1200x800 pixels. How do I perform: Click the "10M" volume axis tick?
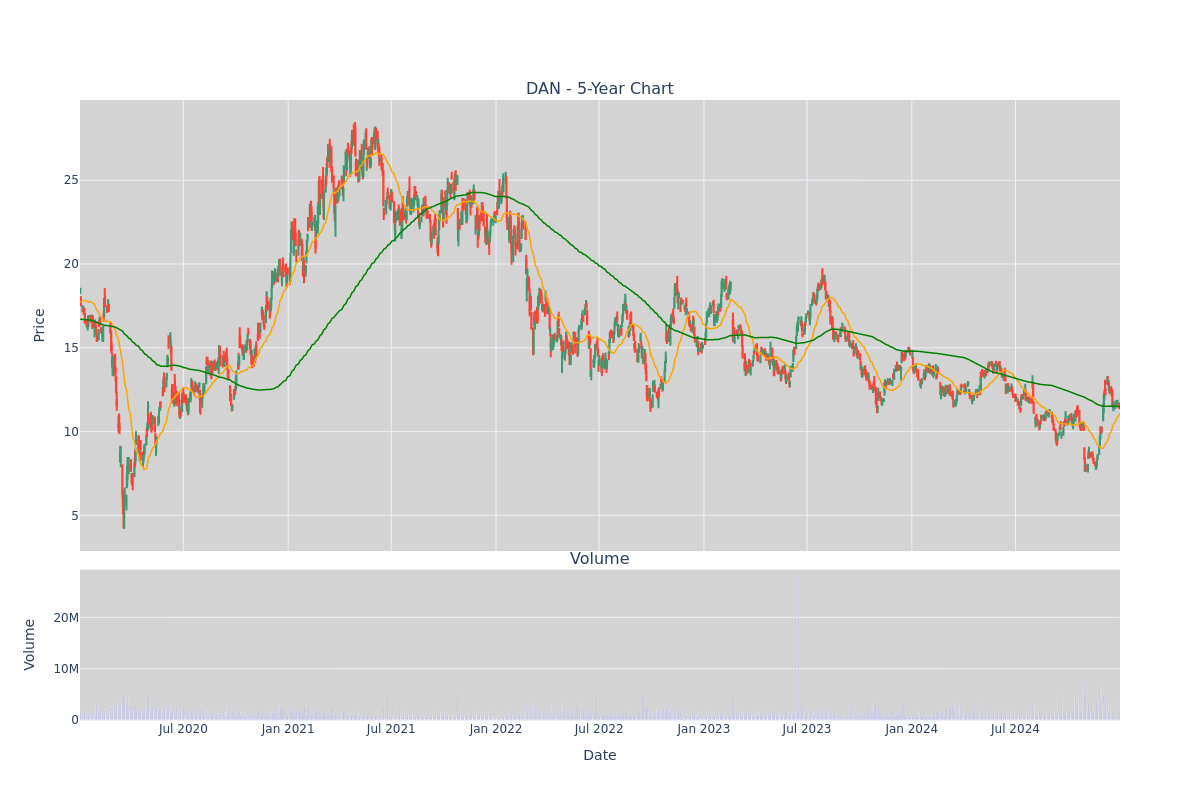point(67,669)
